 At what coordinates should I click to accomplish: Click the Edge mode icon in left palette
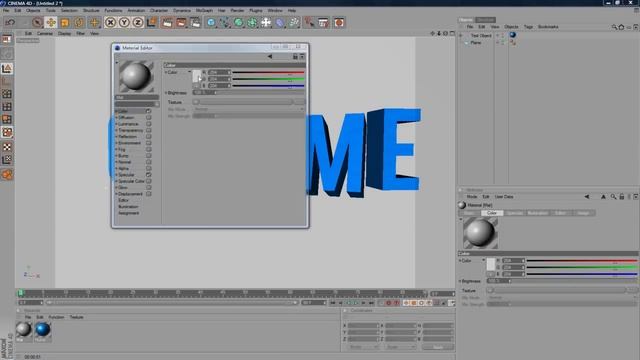click(7, 107)
